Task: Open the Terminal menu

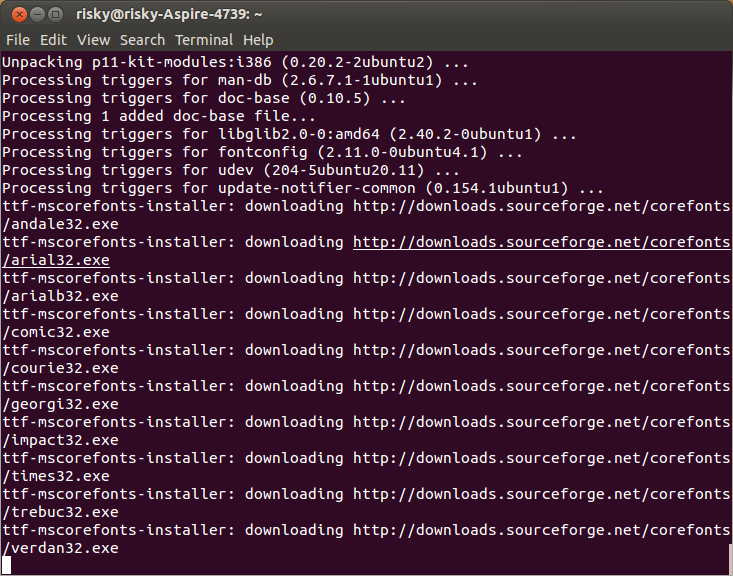Action: (204, 40)
